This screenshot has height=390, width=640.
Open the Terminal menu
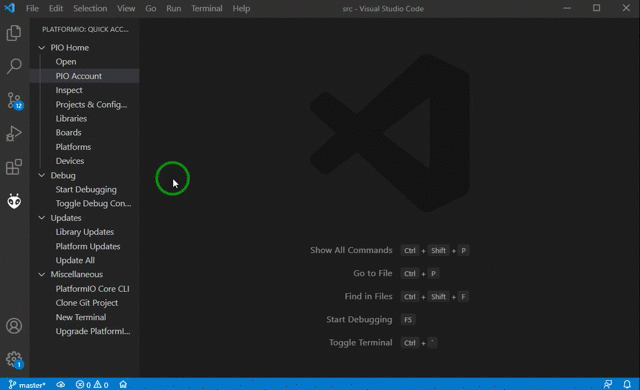pyautogui.click(x=207, y=9)
